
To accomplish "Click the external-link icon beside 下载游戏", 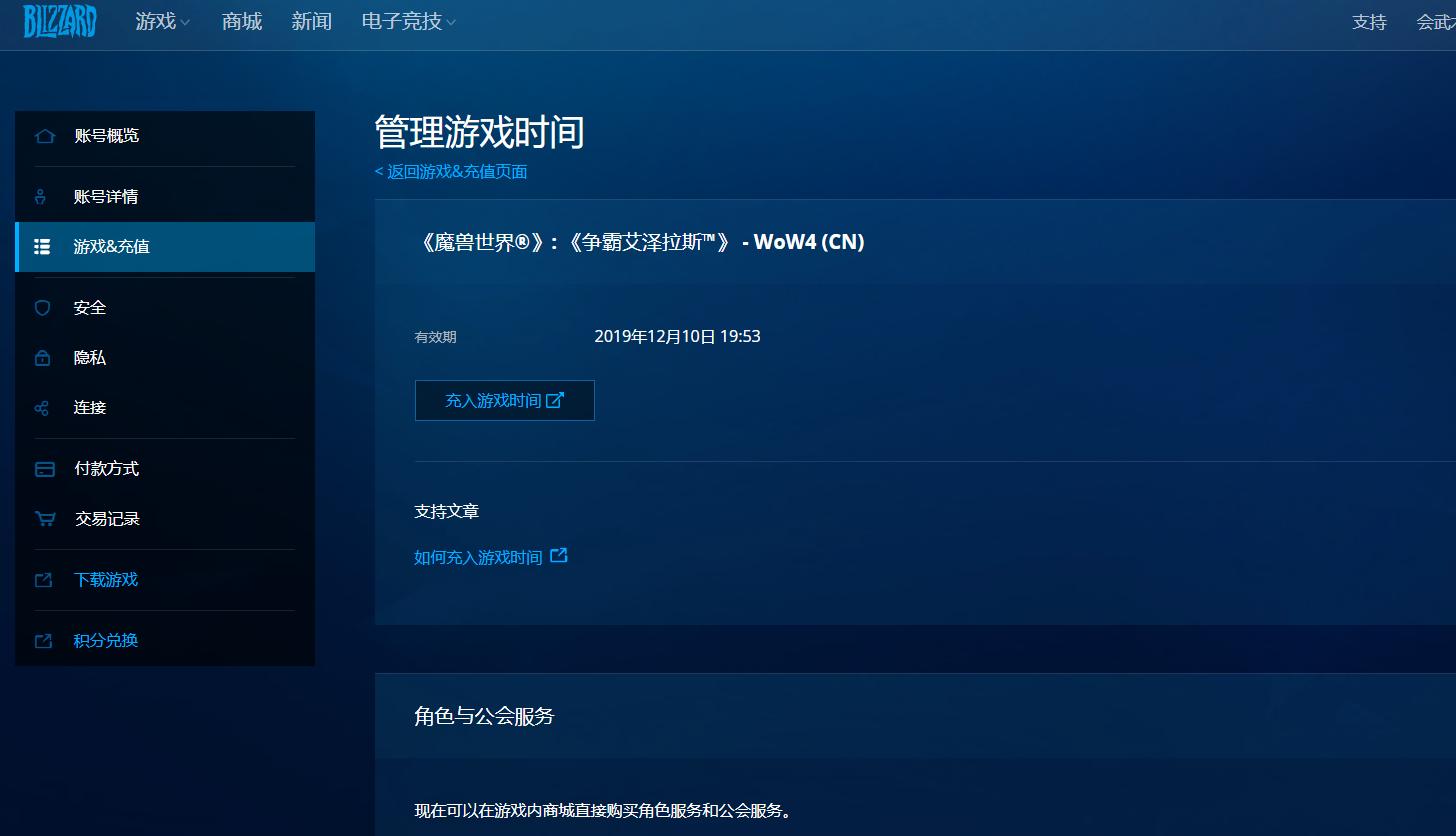I will pos(44,579).
